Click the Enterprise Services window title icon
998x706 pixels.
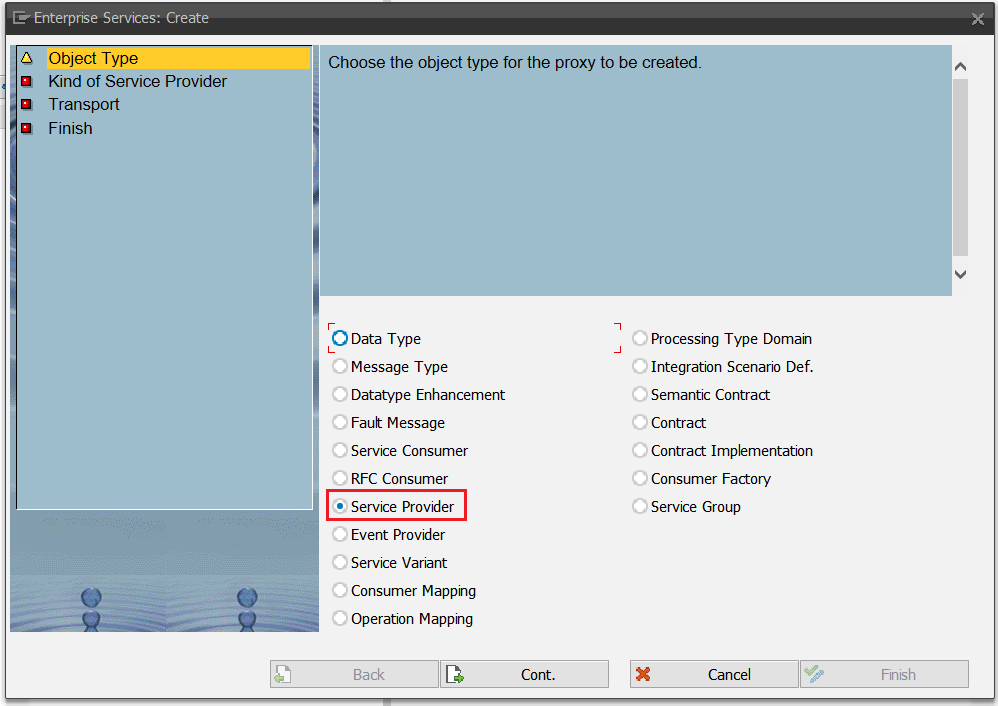19,18
